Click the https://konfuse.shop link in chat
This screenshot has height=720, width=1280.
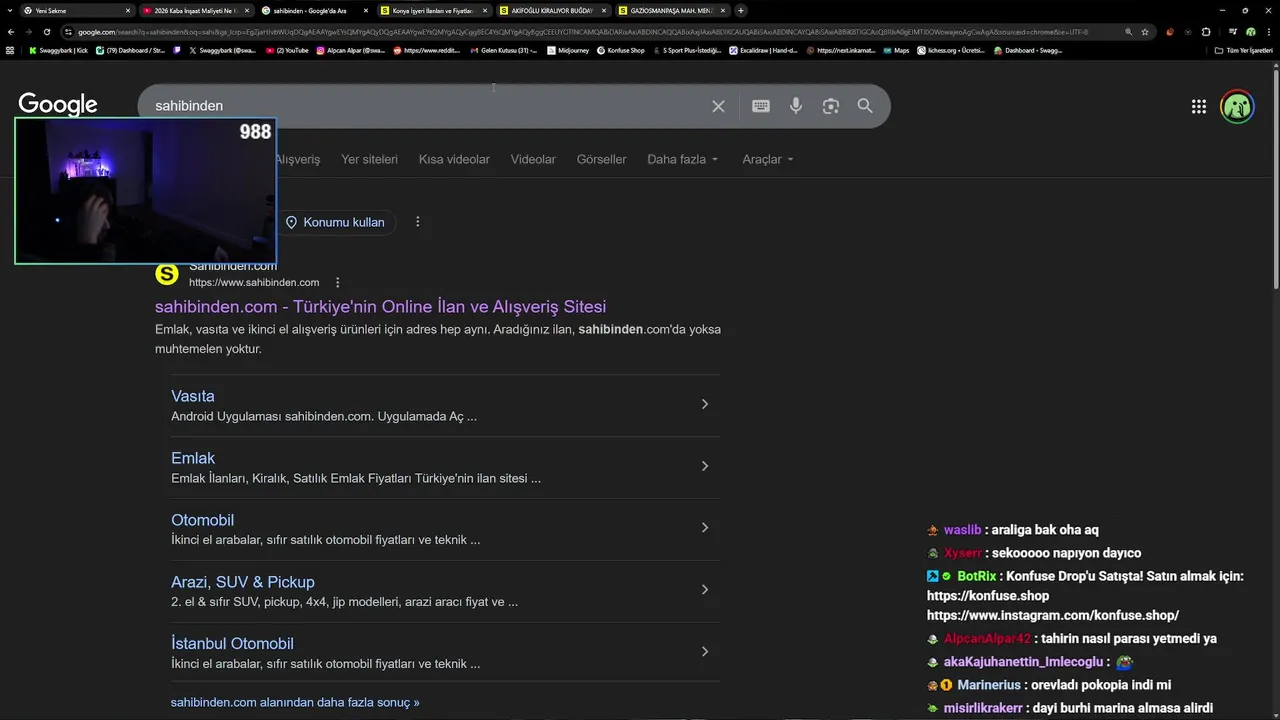coord(988,596)
